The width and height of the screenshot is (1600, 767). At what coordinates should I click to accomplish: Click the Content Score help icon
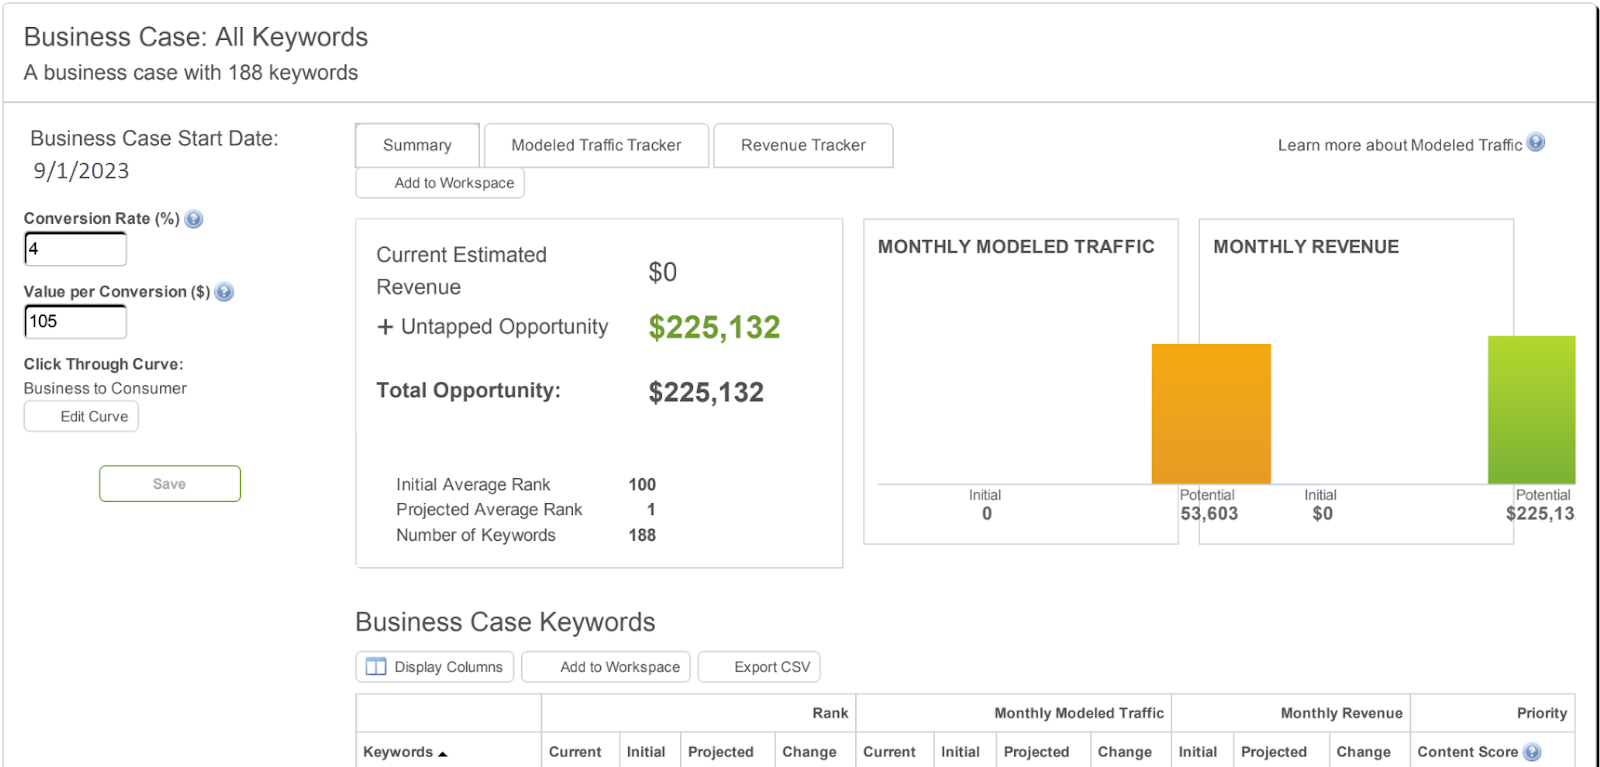(1532, 752)
